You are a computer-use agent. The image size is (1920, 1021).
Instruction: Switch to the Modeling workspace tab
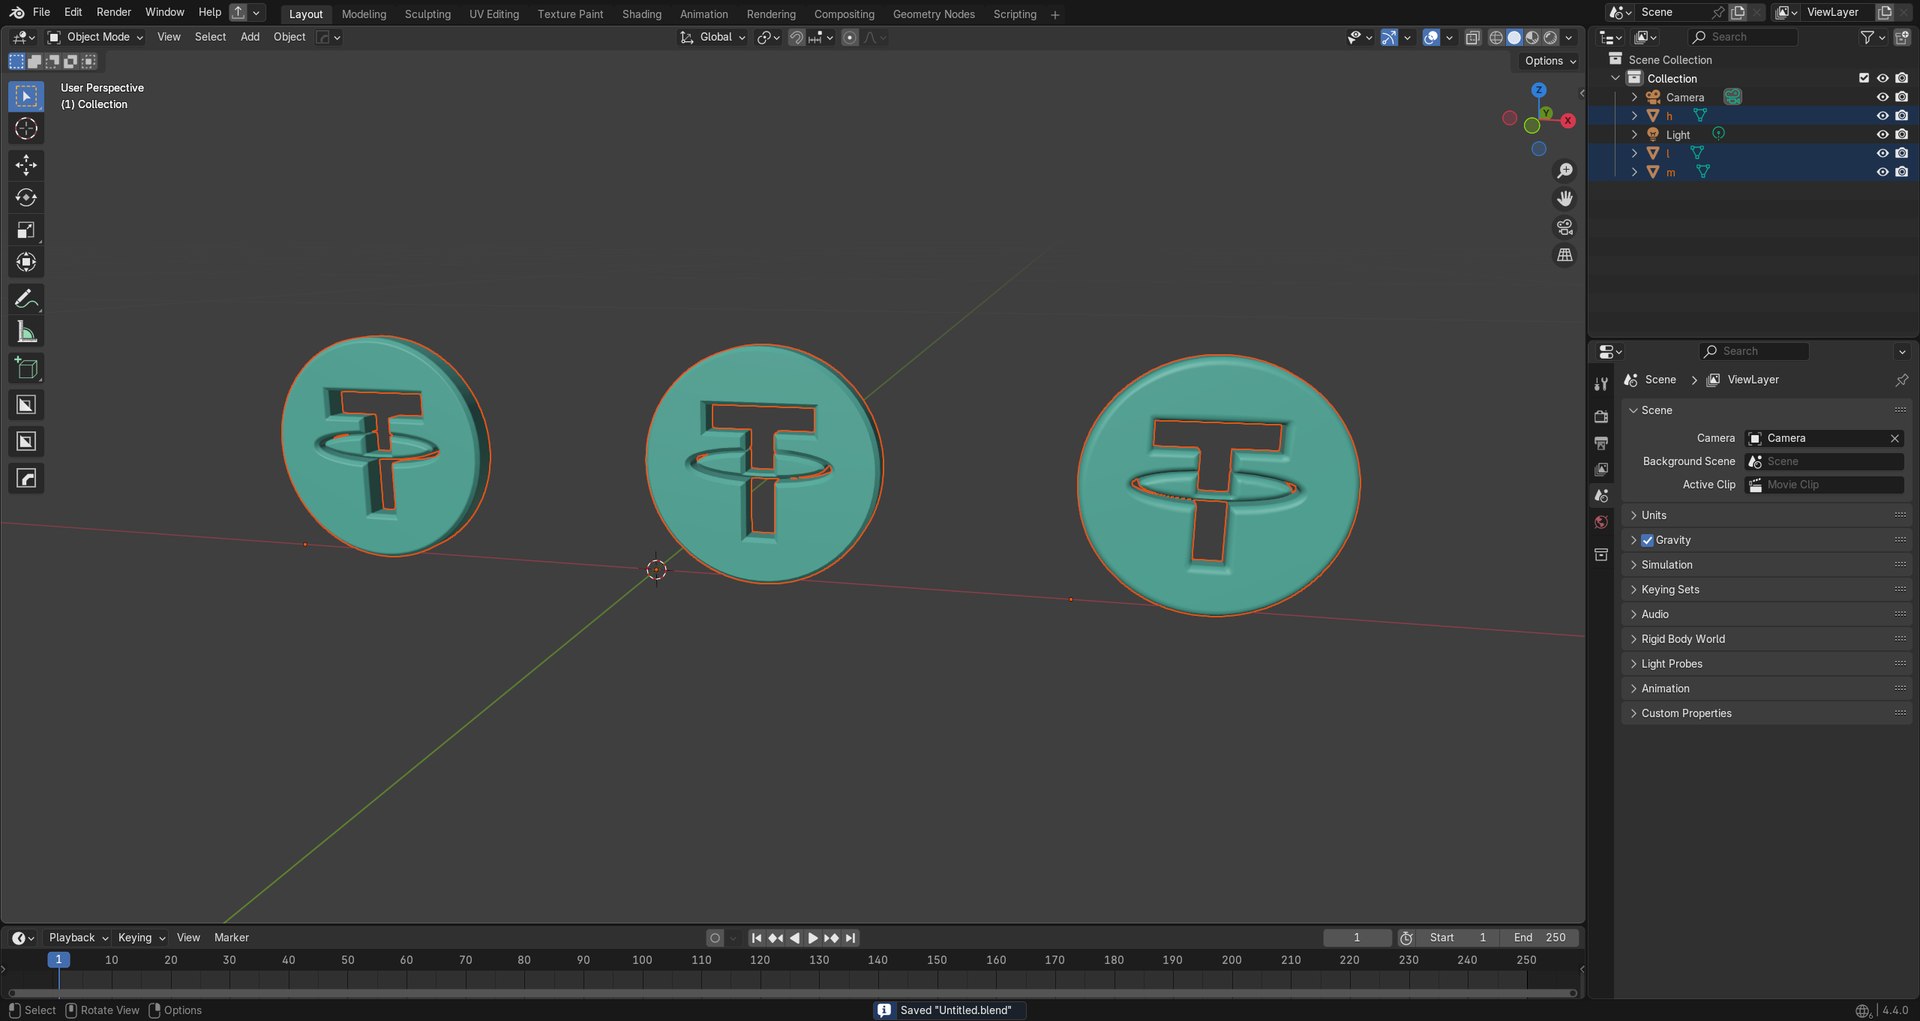coord(364,14)
